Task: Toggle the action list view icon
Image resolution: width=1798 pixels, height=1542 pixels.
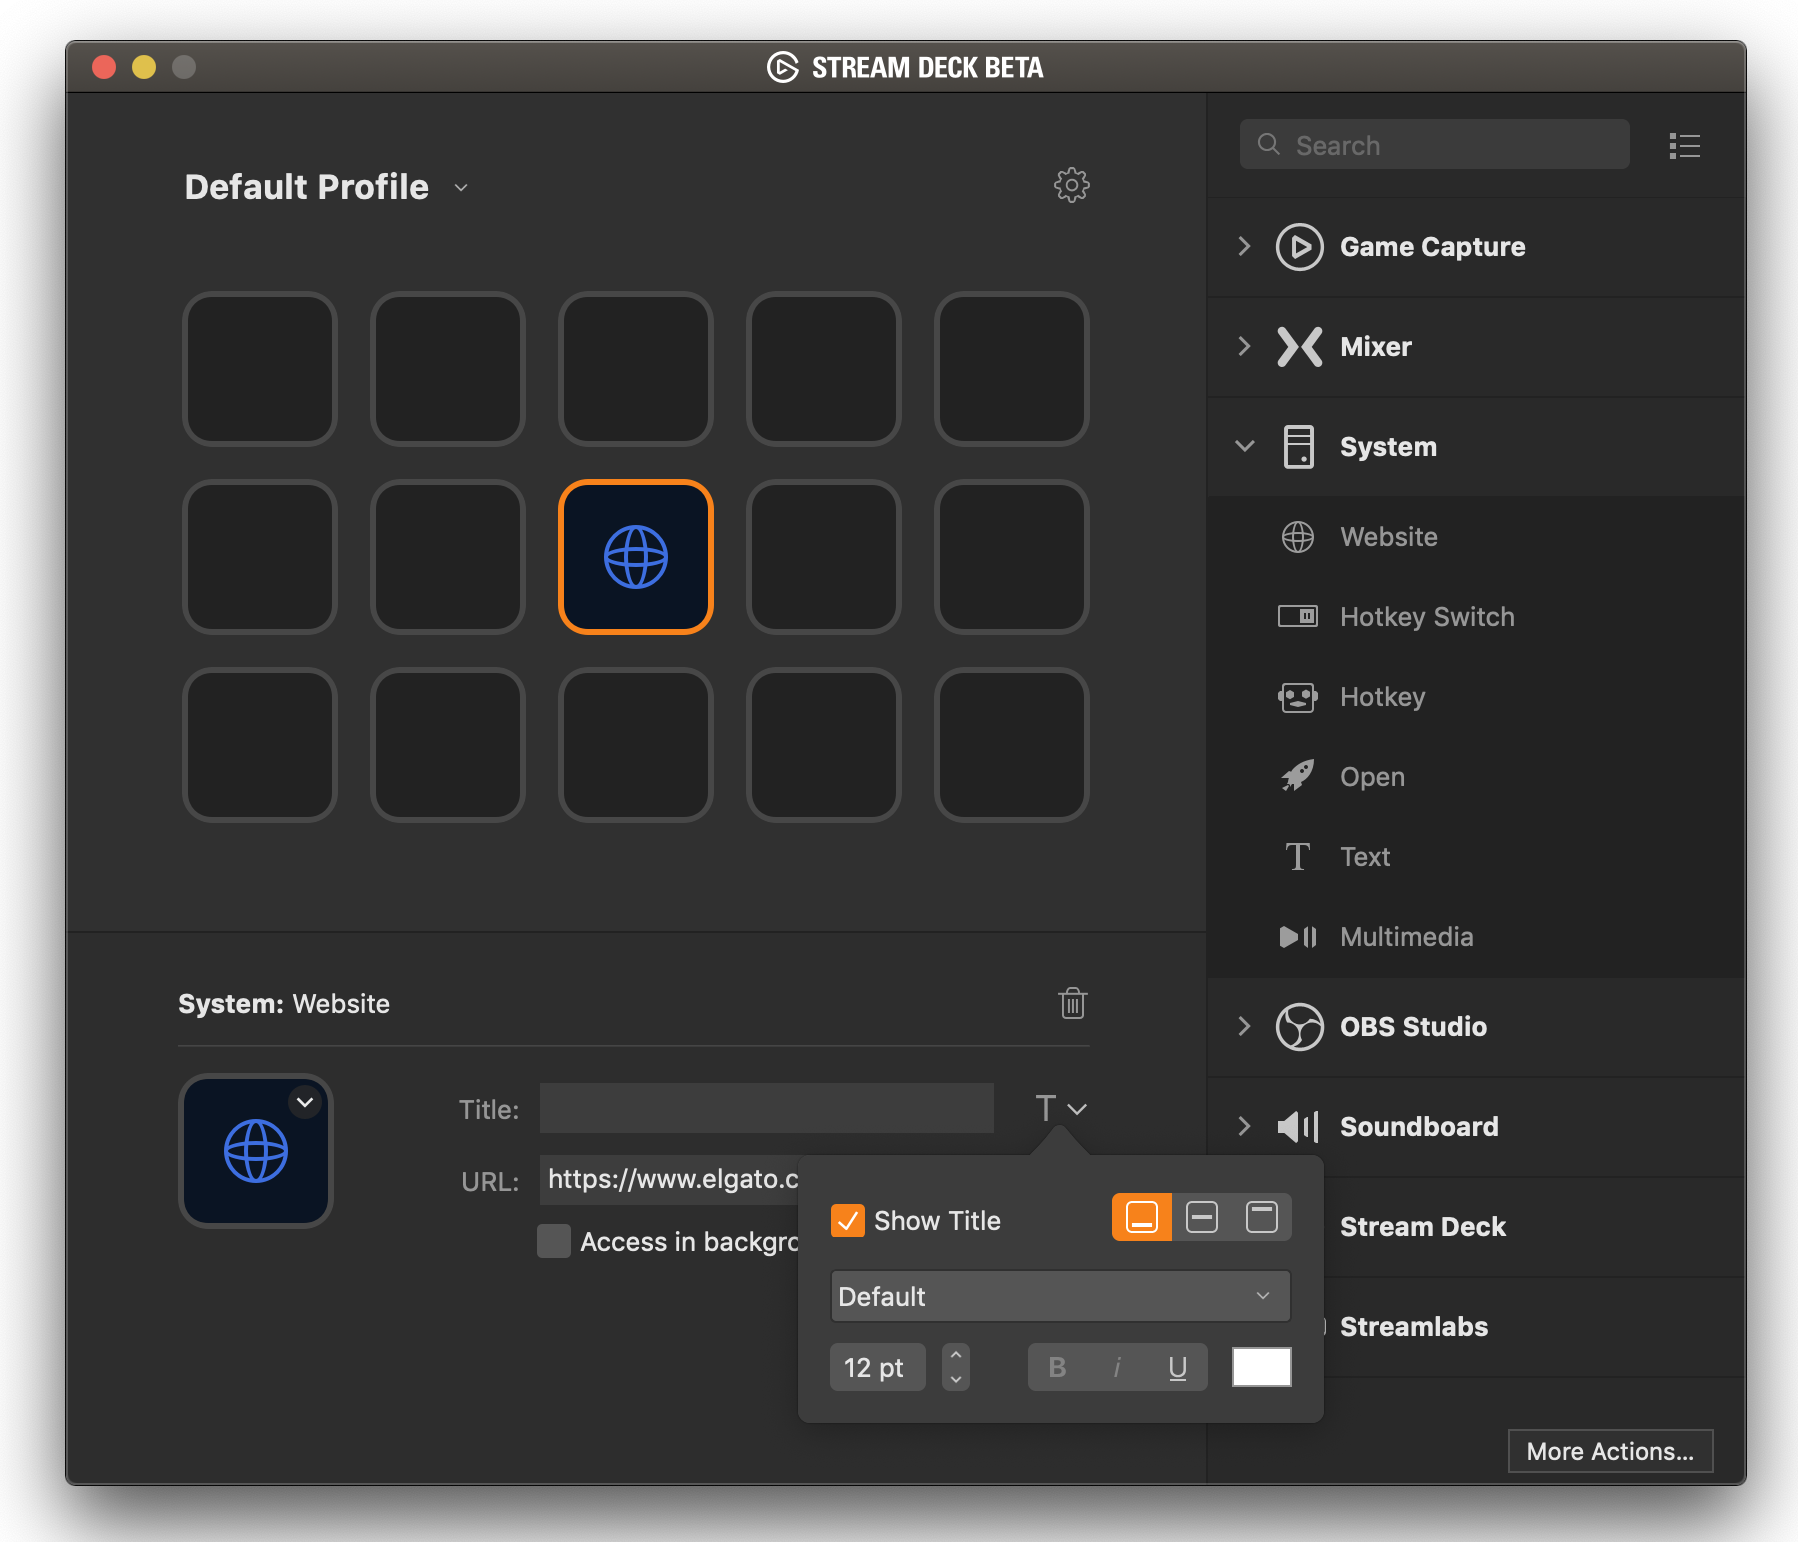Action: click(1684, 146)
